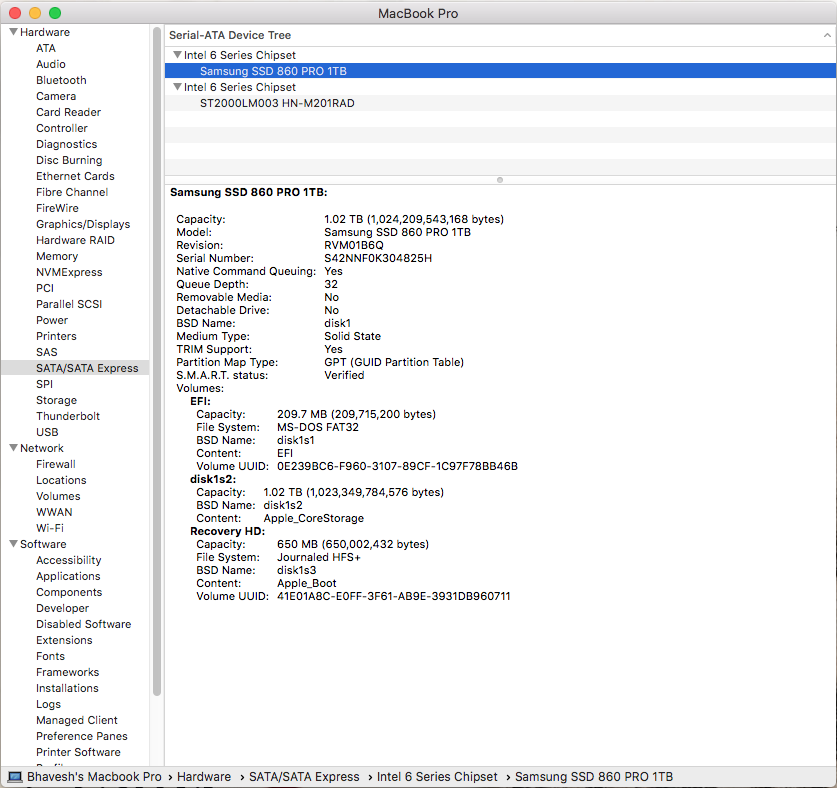Click Samsung SSD 860 PRO 1TB in path bar
The width and height of the screenshot is (837, 788).
(594, 777)
